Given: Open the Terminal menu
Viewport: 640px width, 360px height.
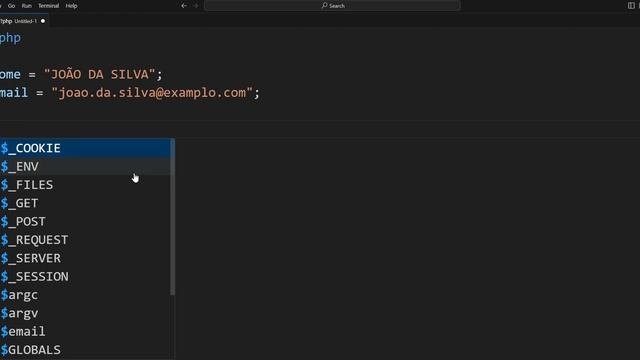Looking at the screenshot, I should 49,6.
